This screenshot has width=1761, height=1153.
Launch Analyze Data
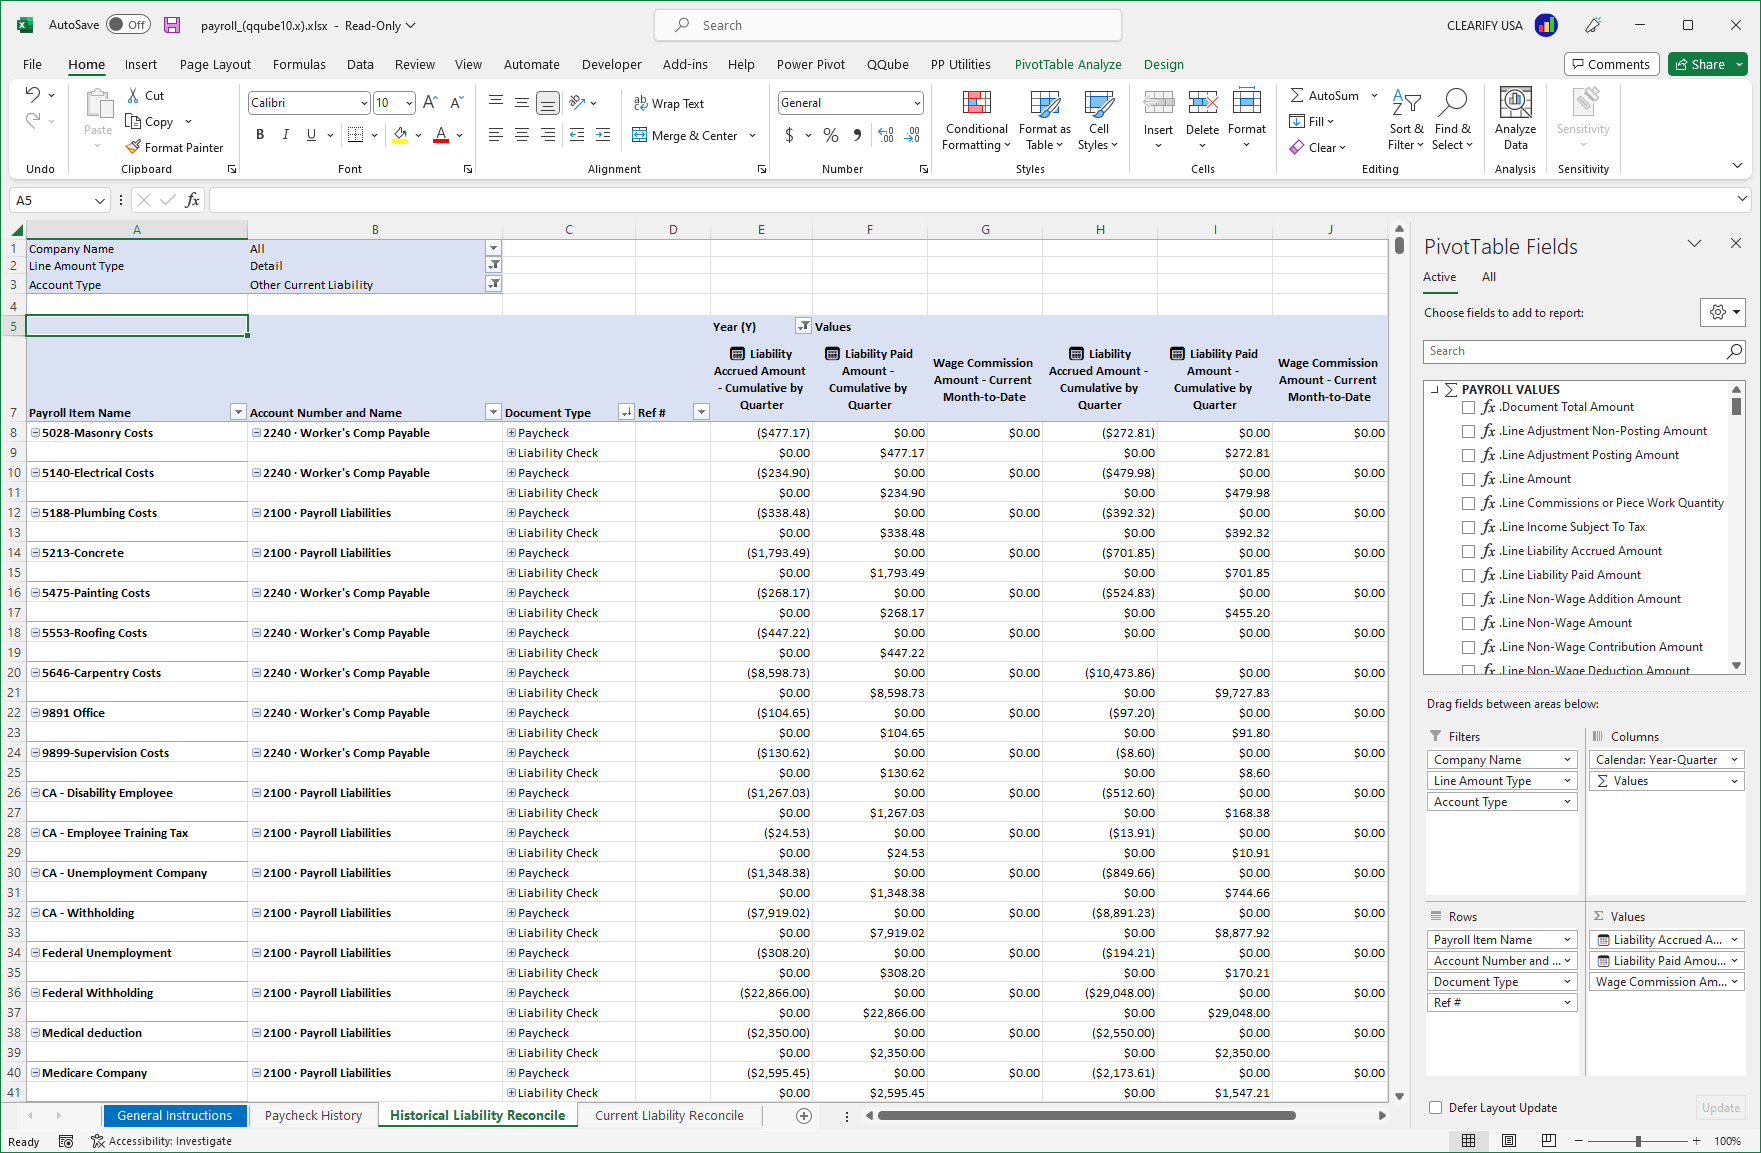click(1515, 118)
